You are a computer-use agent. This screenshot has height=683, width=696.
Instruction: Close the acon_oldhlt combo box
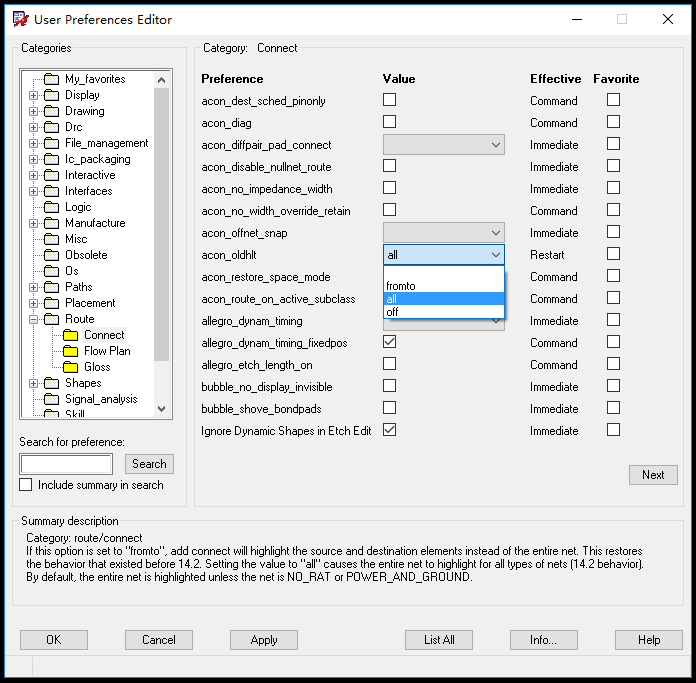pyautogui.click(x=444, y=255)
